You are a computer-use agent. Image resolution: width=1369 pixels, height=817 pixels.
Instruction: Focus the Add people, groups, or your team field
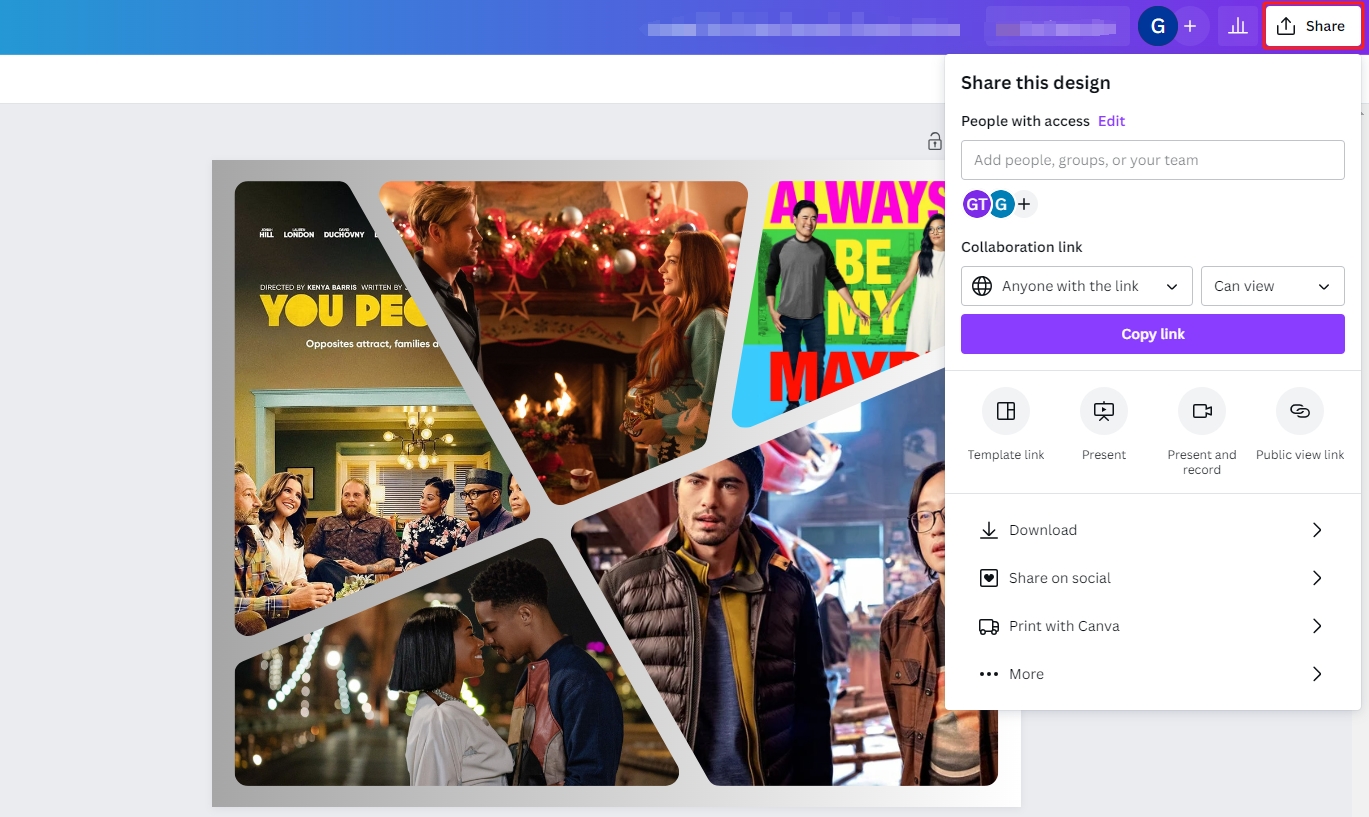point(1152,160)
